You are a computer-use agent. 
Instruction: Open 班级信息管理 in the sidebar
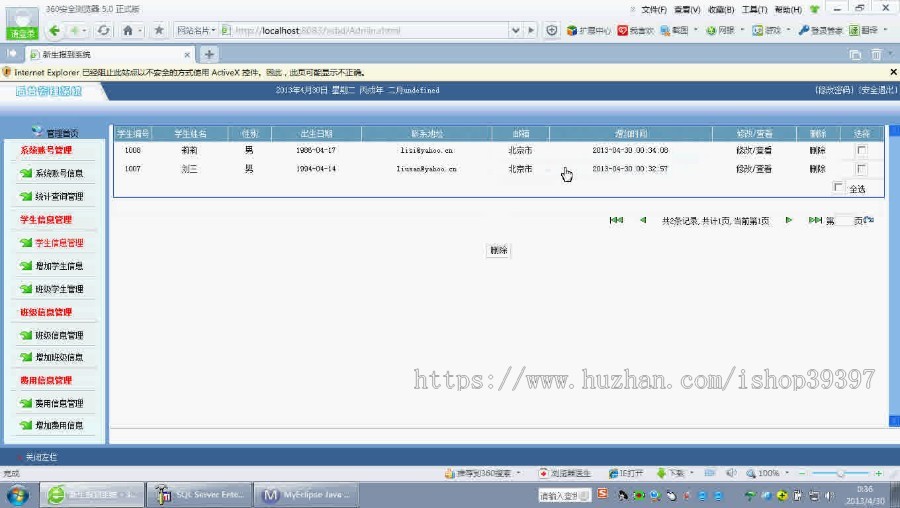59,335
